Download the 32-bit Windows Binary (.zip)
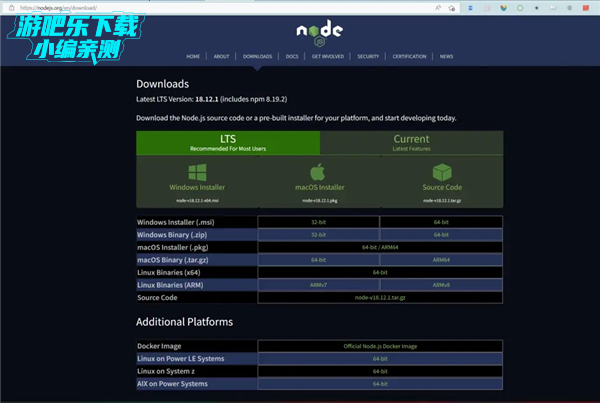The width and height of the screenshot is (600, 403). 318,234
